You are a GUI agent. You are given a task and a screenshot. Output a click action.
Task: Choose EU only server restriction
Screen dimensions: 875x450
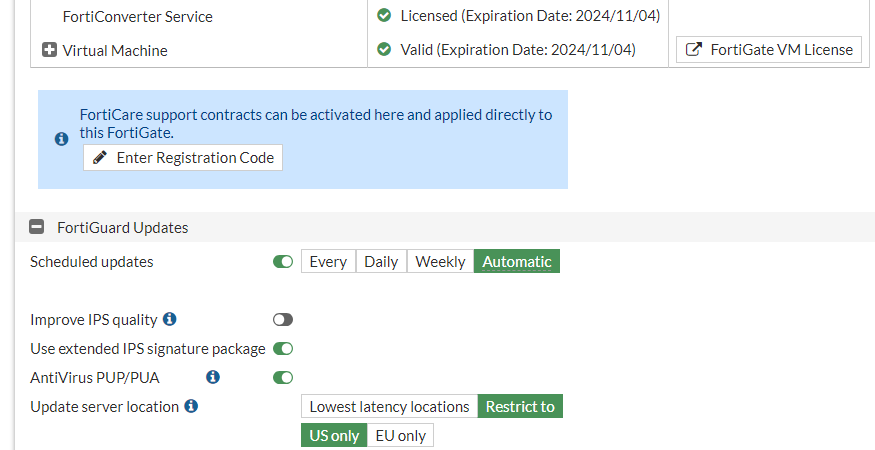400,436
